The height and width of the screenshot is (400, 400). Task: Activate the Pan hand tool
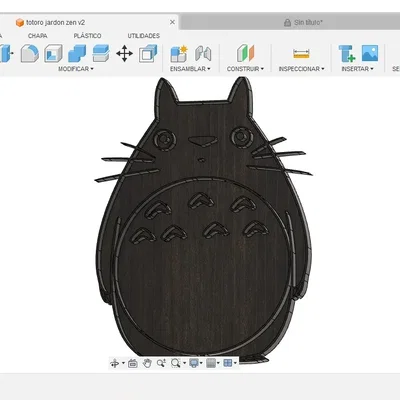click(147, 363)
